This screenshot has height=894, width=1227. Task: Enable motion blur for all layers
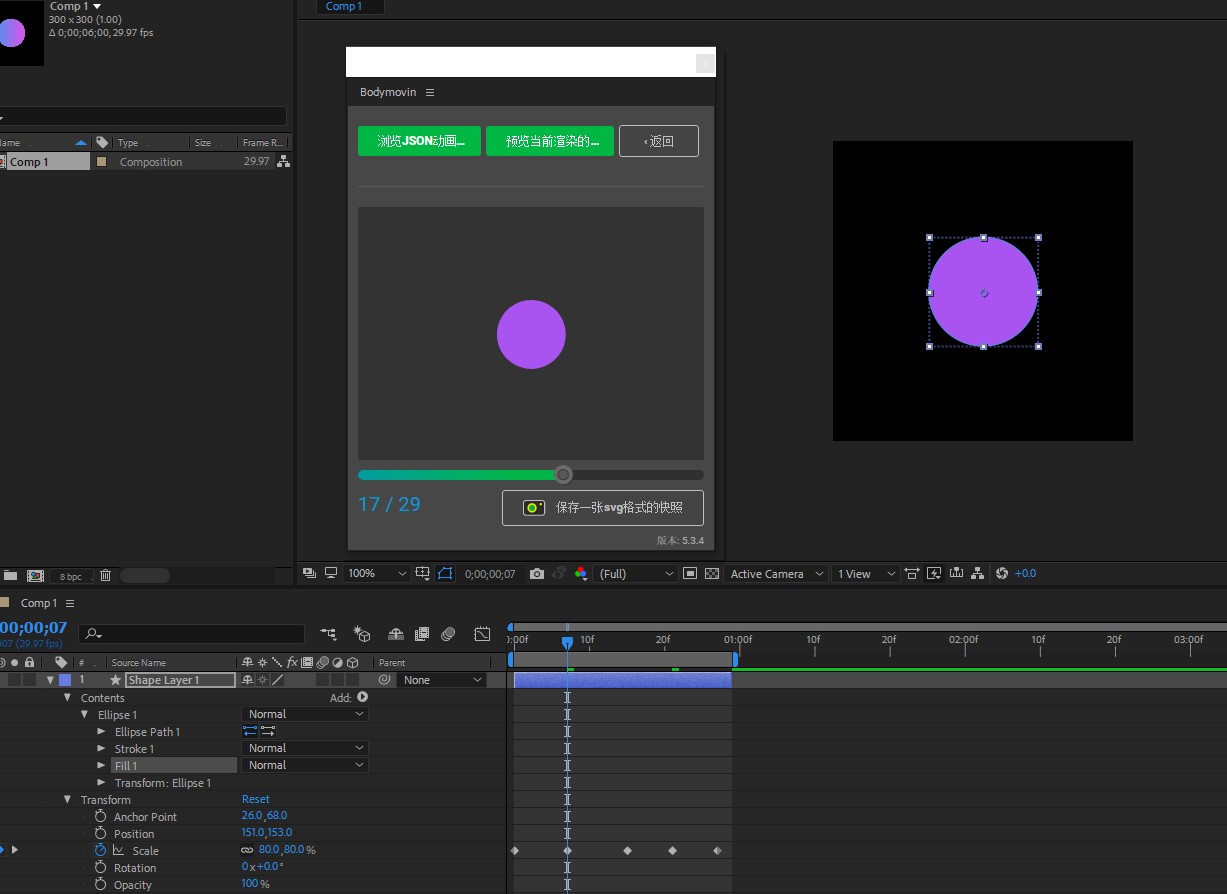pos(448,633)
